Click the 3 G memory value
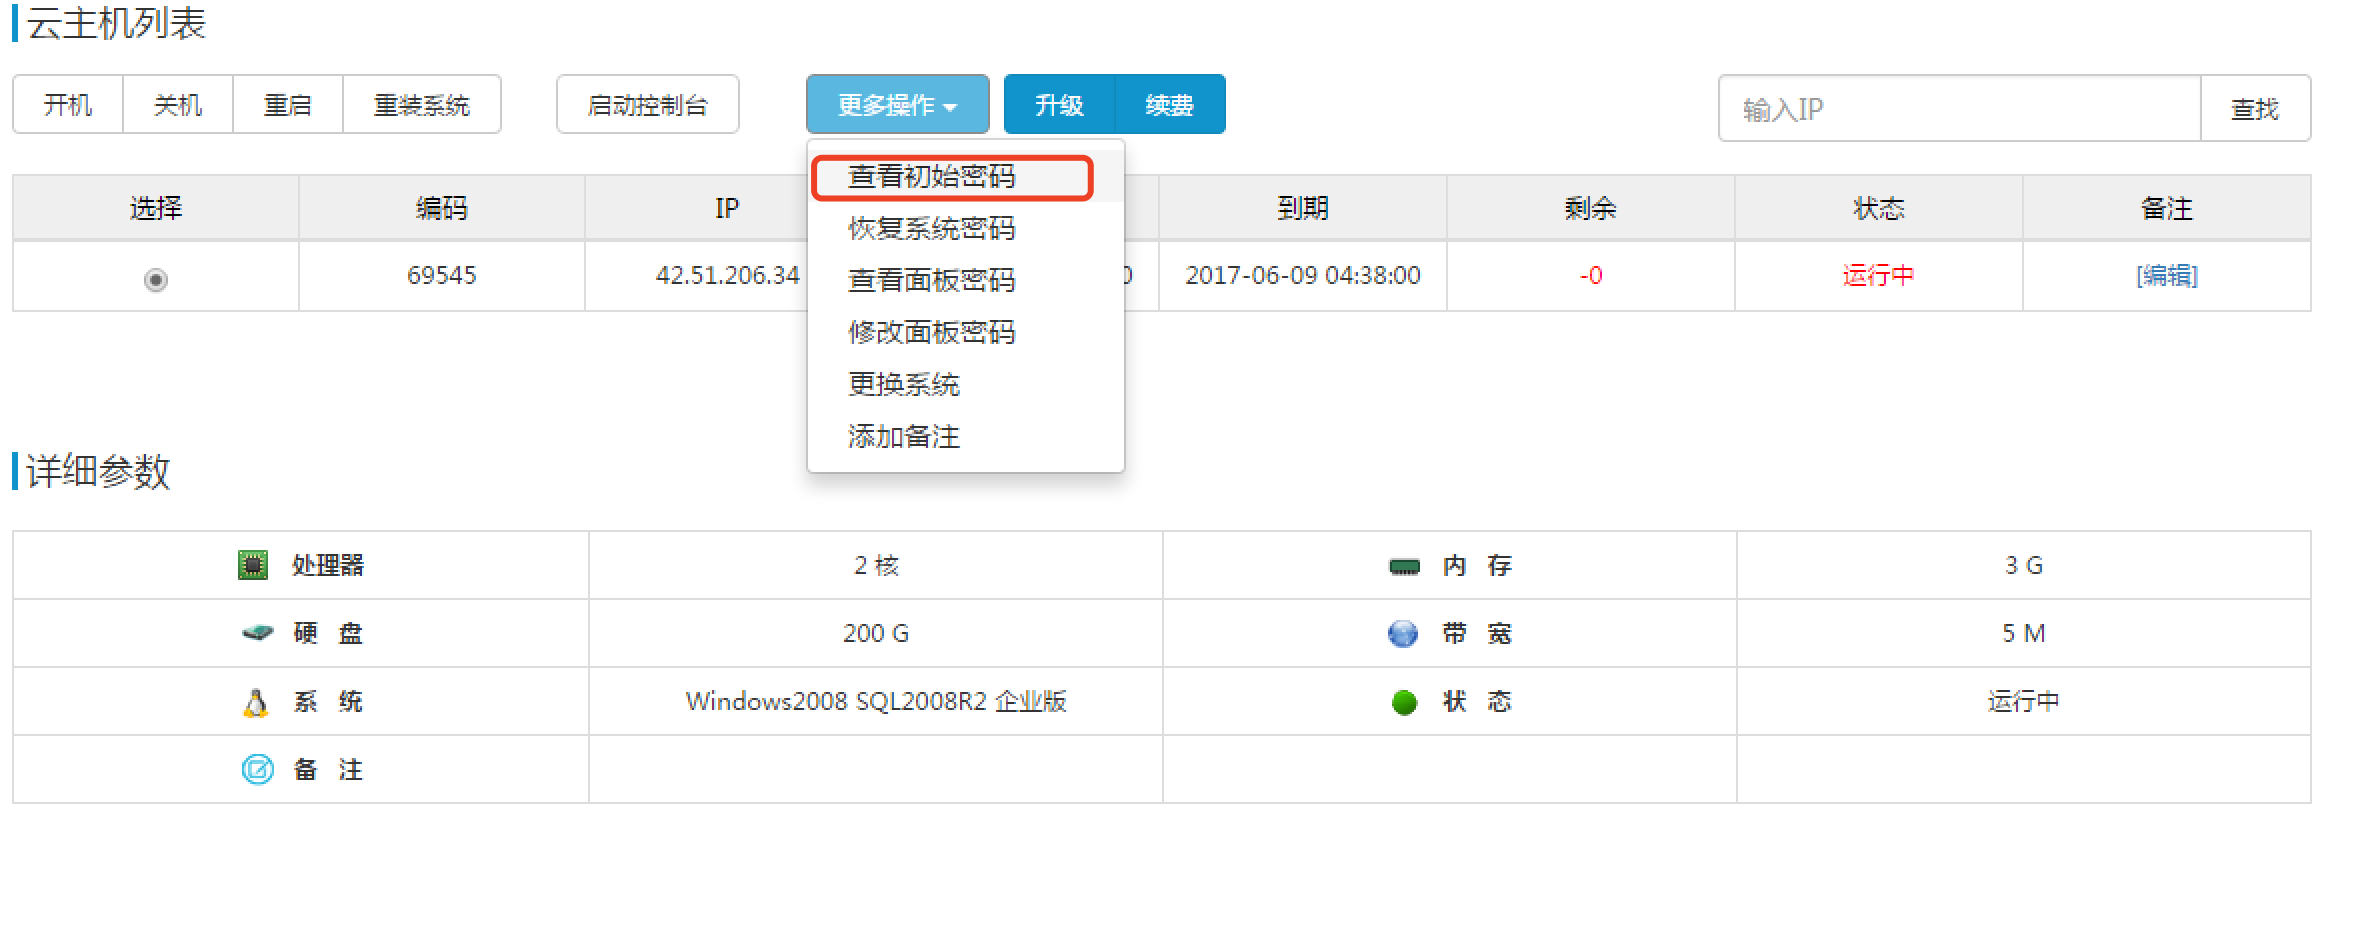This screenshot has width=2360, height=948. pos(2024,565)
